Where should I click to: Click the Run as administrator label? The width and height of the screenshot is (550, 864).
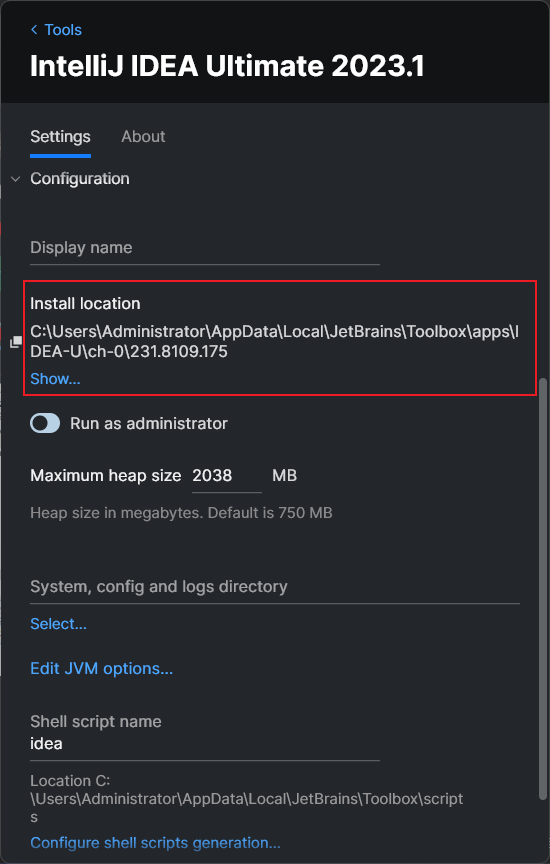pyautogui.click(x=149, y=423)
